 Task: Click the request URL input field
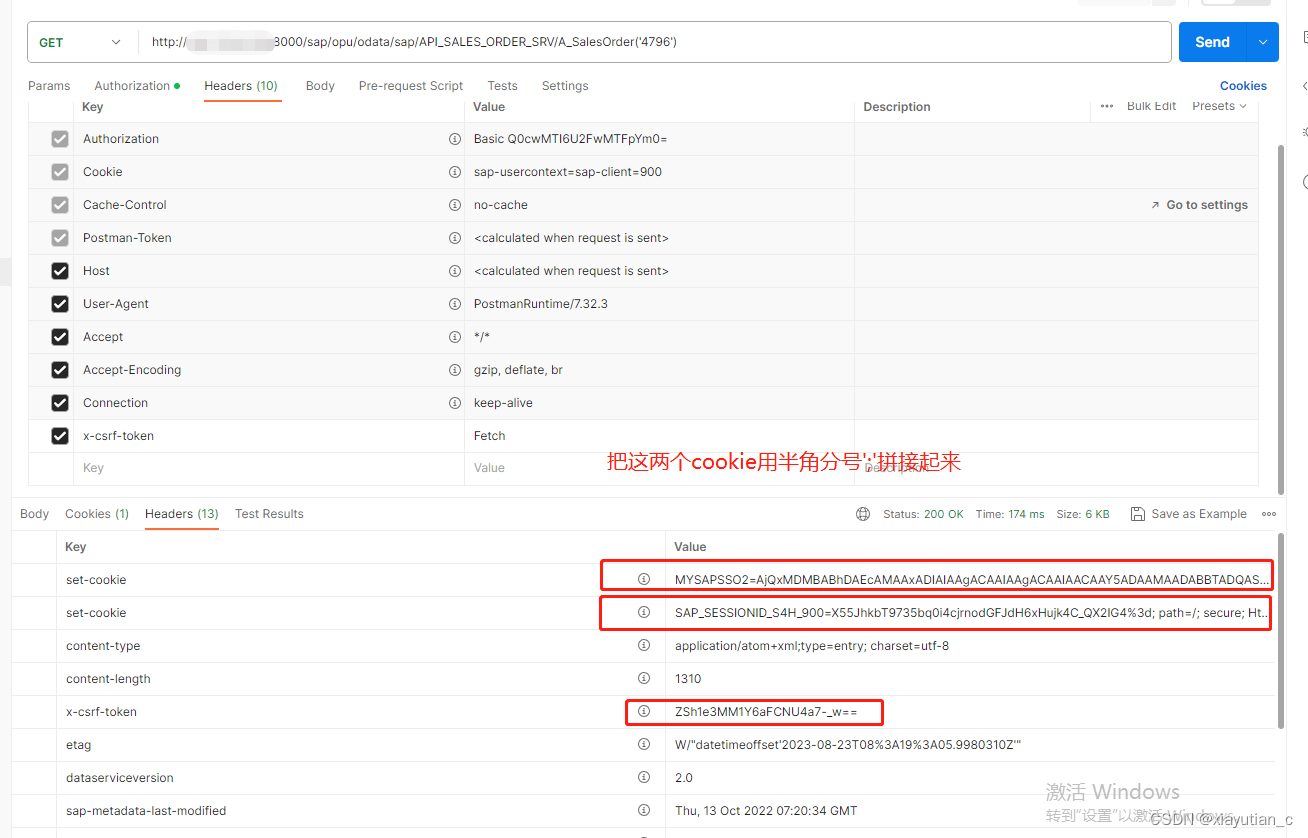[x=655, y=42]
